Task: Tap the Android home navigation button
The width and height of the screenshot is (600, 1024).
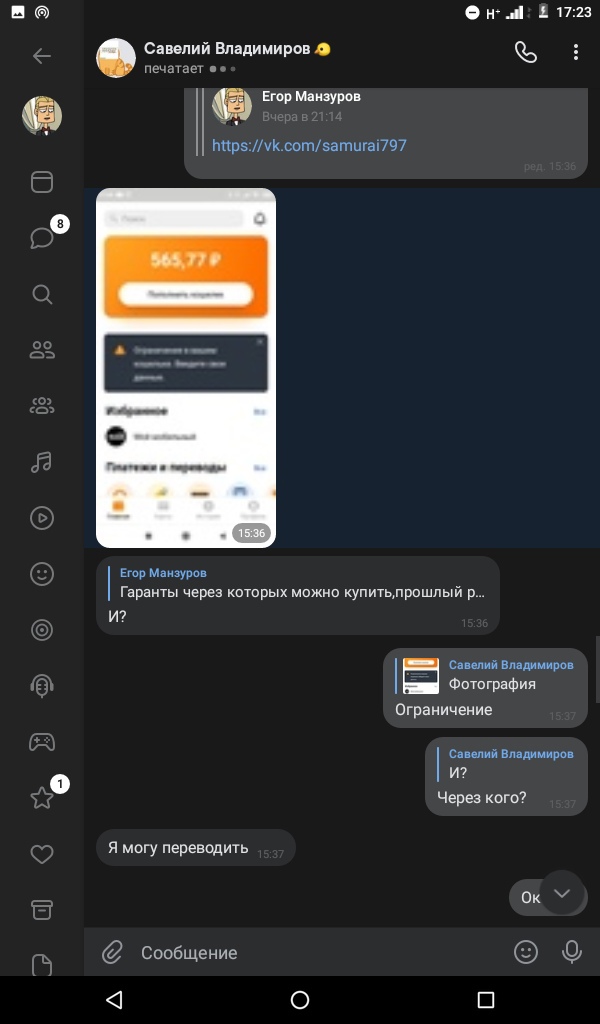Action: tap(300, 999)
